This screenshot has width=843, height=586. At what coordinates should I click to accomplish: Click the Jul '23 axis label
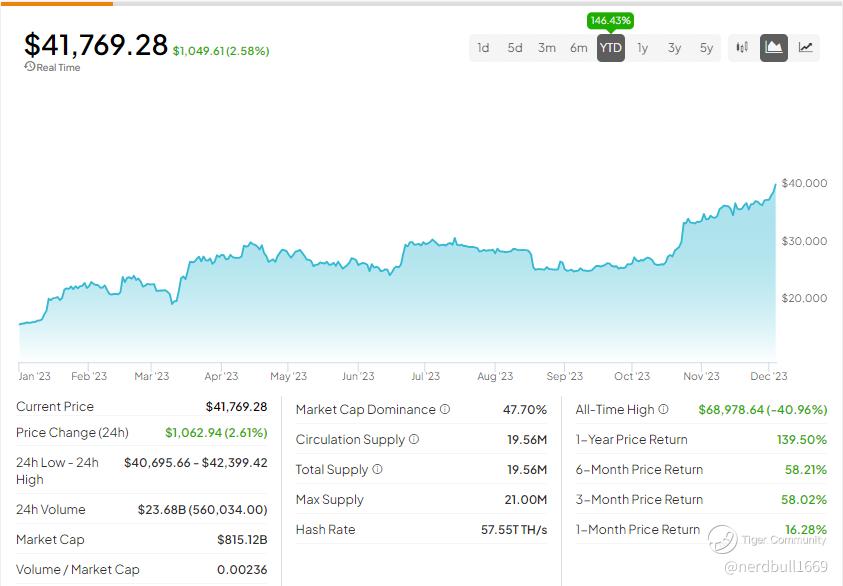[x=425, y=376]
